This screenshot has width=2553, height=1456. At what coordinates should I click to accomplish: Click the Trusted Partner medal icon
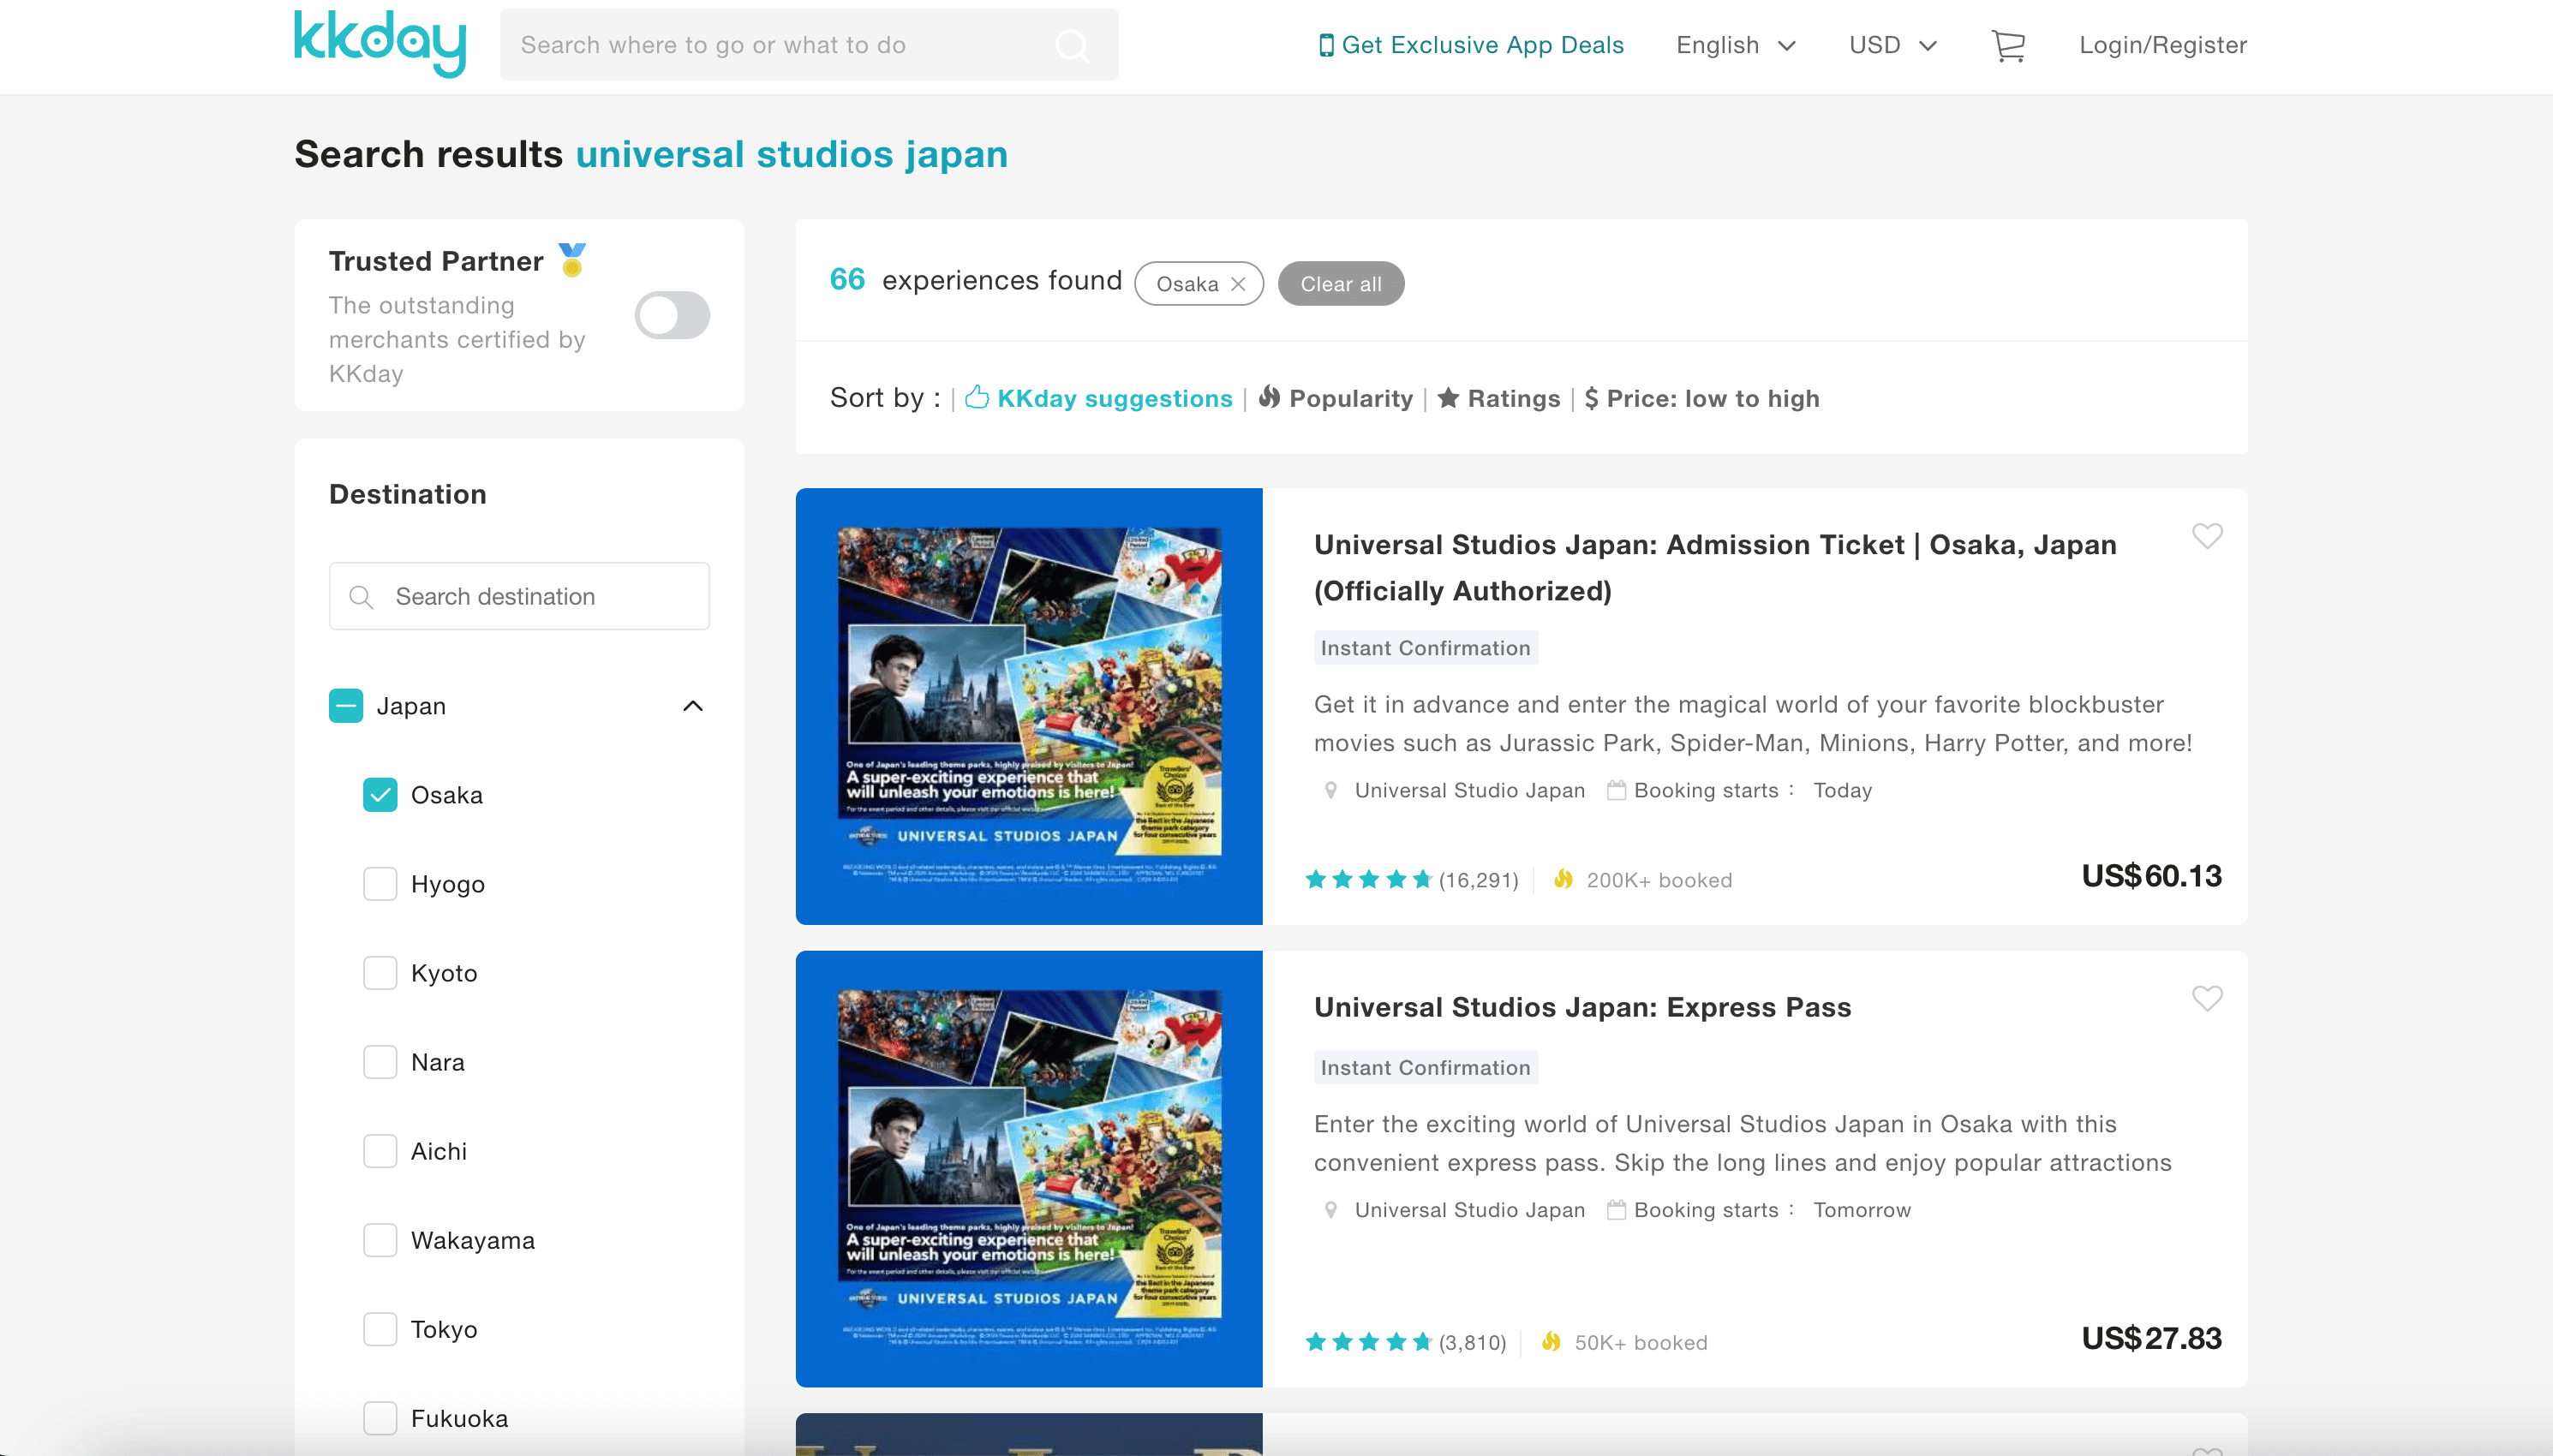pyautogui.click(x=572, y=260)
